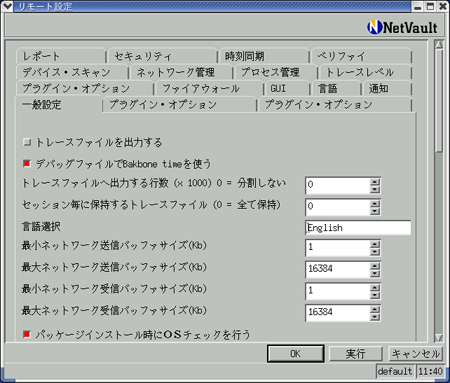Open the window menu icon in the title bar

pyautogui.click(x=7, y=6)
